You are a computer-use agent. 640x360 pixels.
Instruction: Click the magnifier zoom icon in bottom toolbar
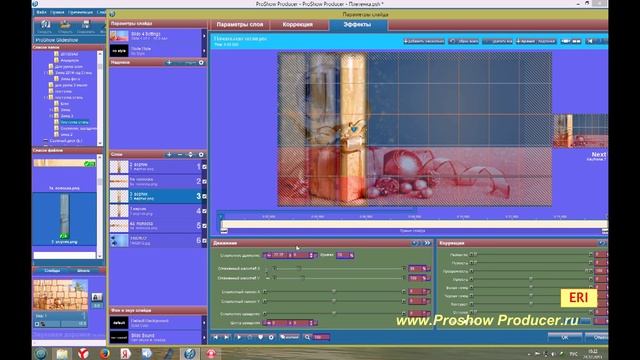coord(307,337)
